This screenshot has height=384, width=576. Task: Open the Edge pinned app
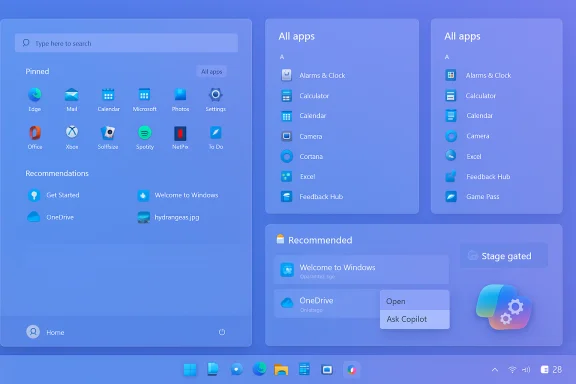[x=35, y=99]
